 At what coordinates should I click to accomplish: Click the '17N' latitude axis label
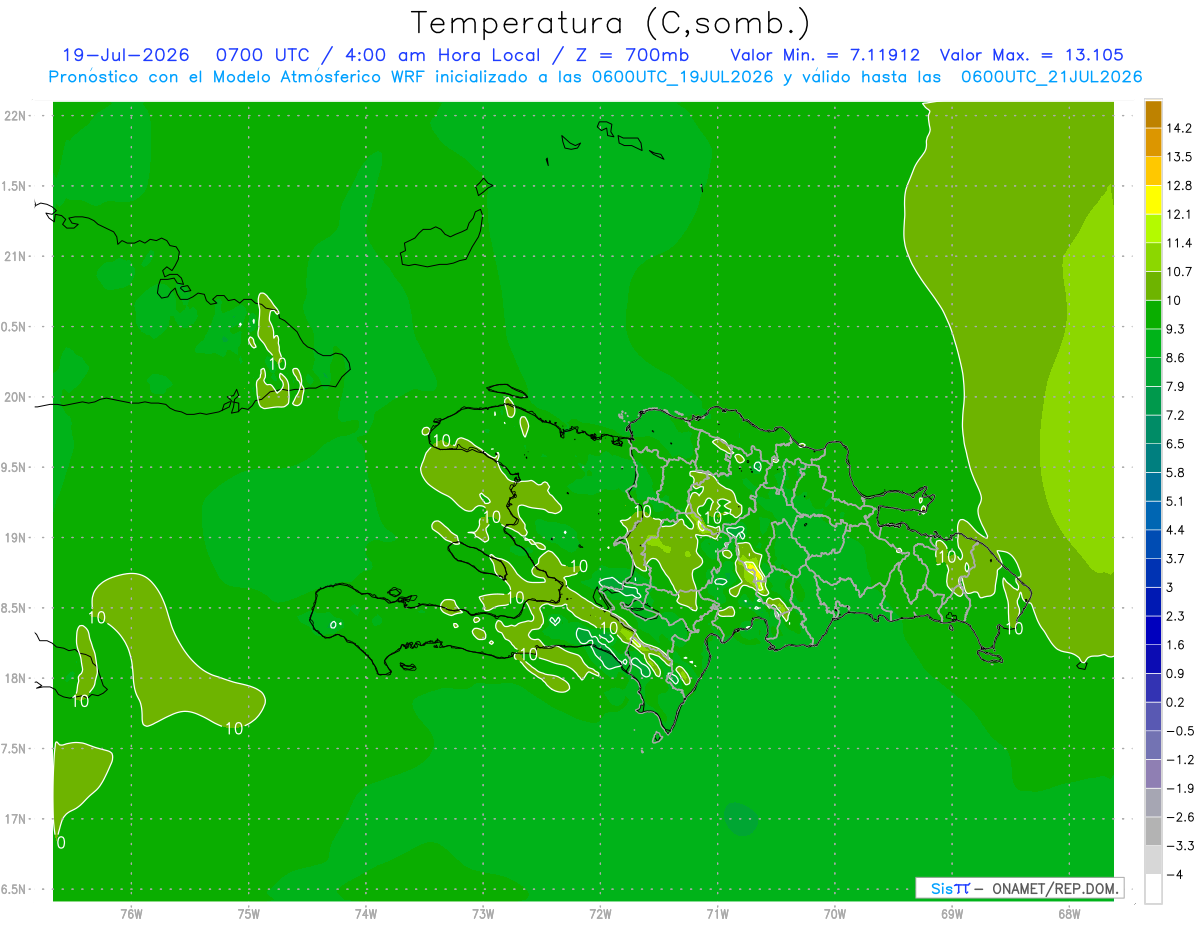(x=15, y=819)
